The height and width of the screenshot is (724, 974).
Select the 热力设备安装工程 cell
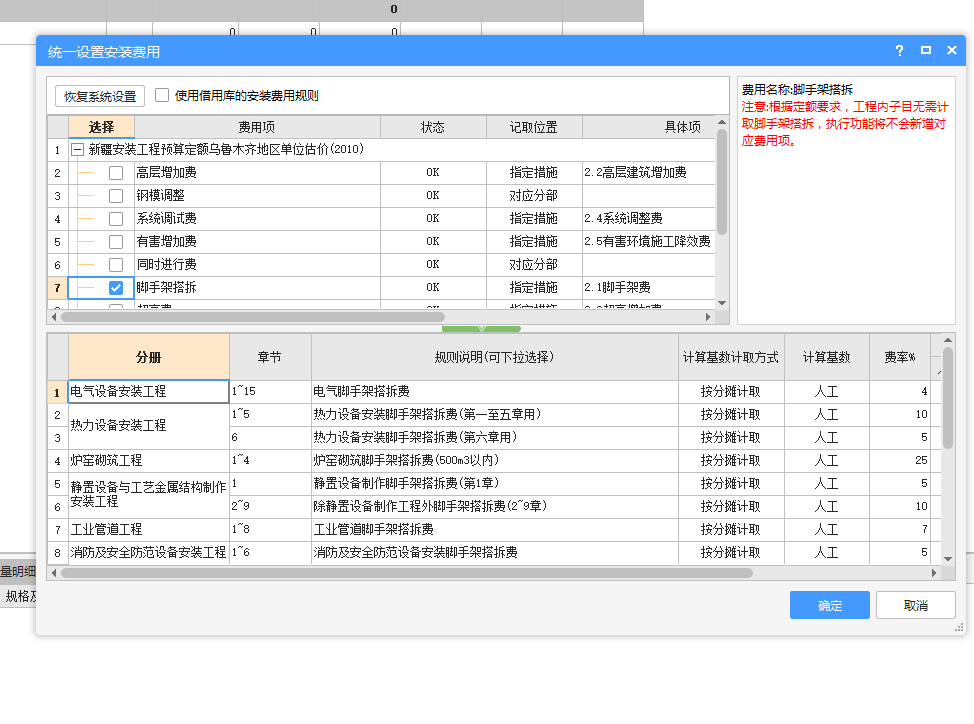[x=149, y=426]
